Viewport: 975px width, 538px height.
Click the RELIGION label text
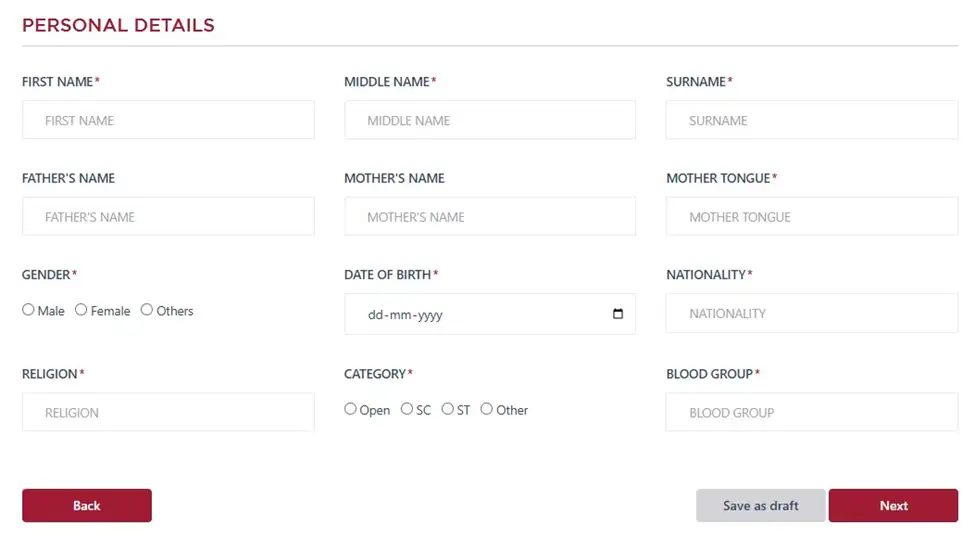[x=50, y=374]
